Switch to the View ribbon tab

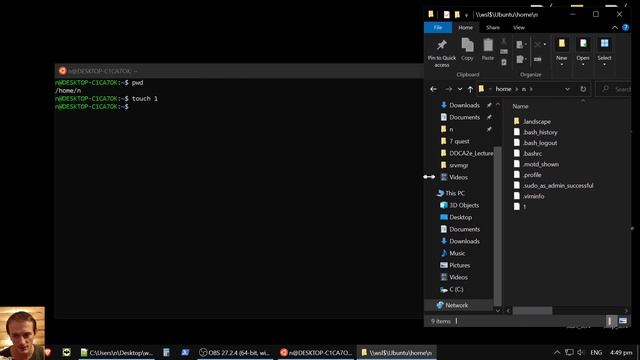pyautogui.click(x=519, y=27)
